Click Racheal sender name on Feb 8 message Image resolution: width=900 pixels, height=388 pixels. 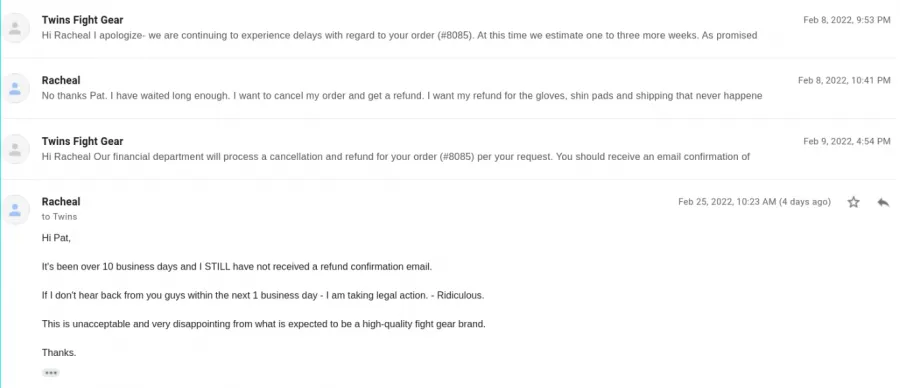point(61,80)
